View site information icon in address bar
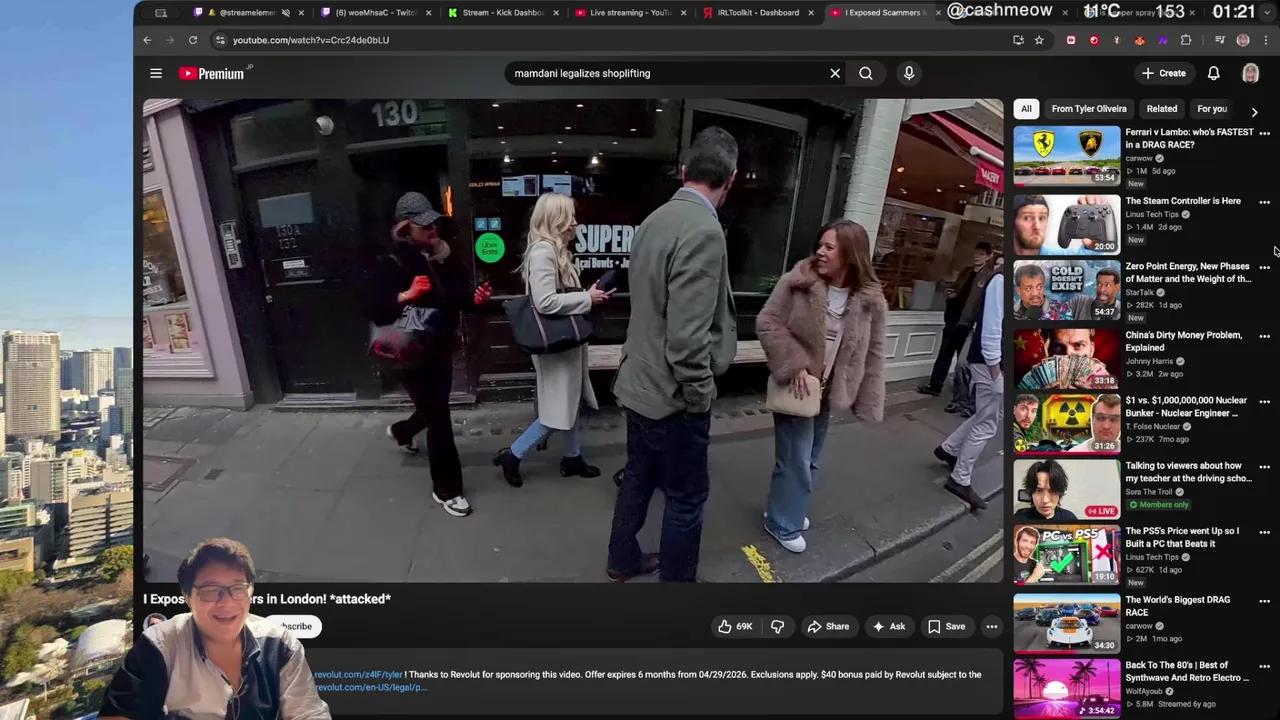Screen dimensions: 1280x720 (220, 40)
